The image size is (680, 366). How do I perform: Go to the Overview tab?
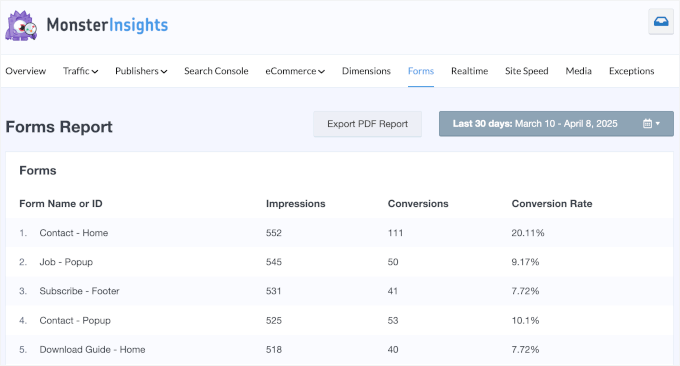coord(26,71)
